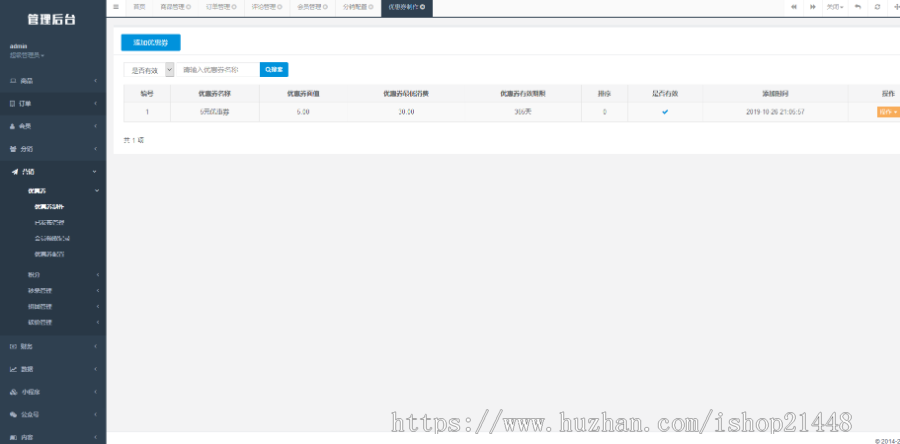
Task: Close the 会员管理 tab via its x icon
Action: (325, 7)
